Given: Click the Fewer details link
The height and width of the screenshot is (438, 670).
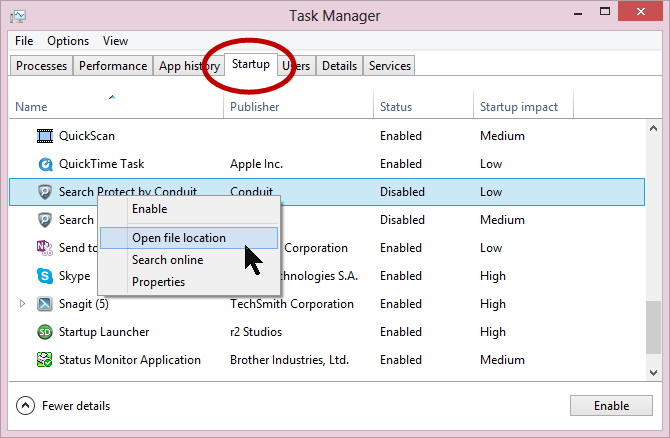Looking at the screenshot, I should pyautogui.click(x=76, y=406).
